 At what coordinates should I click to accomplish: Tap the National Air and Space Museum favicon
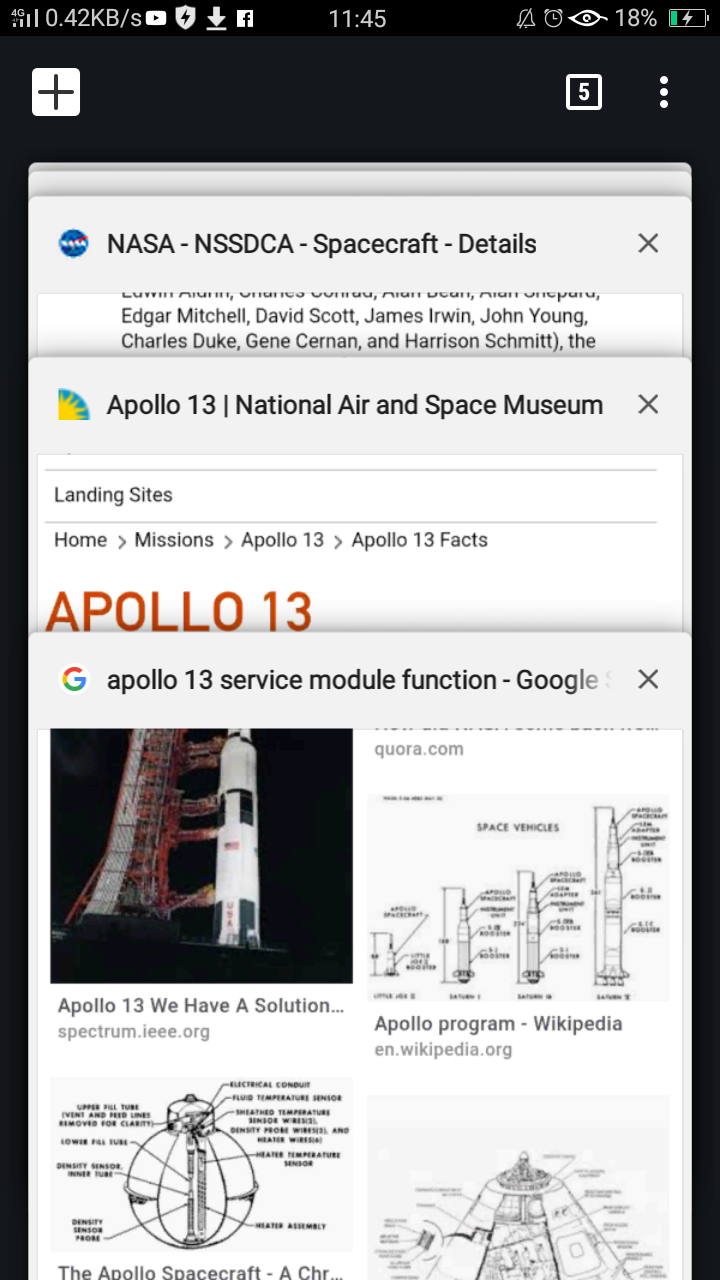tap(74, 404)
